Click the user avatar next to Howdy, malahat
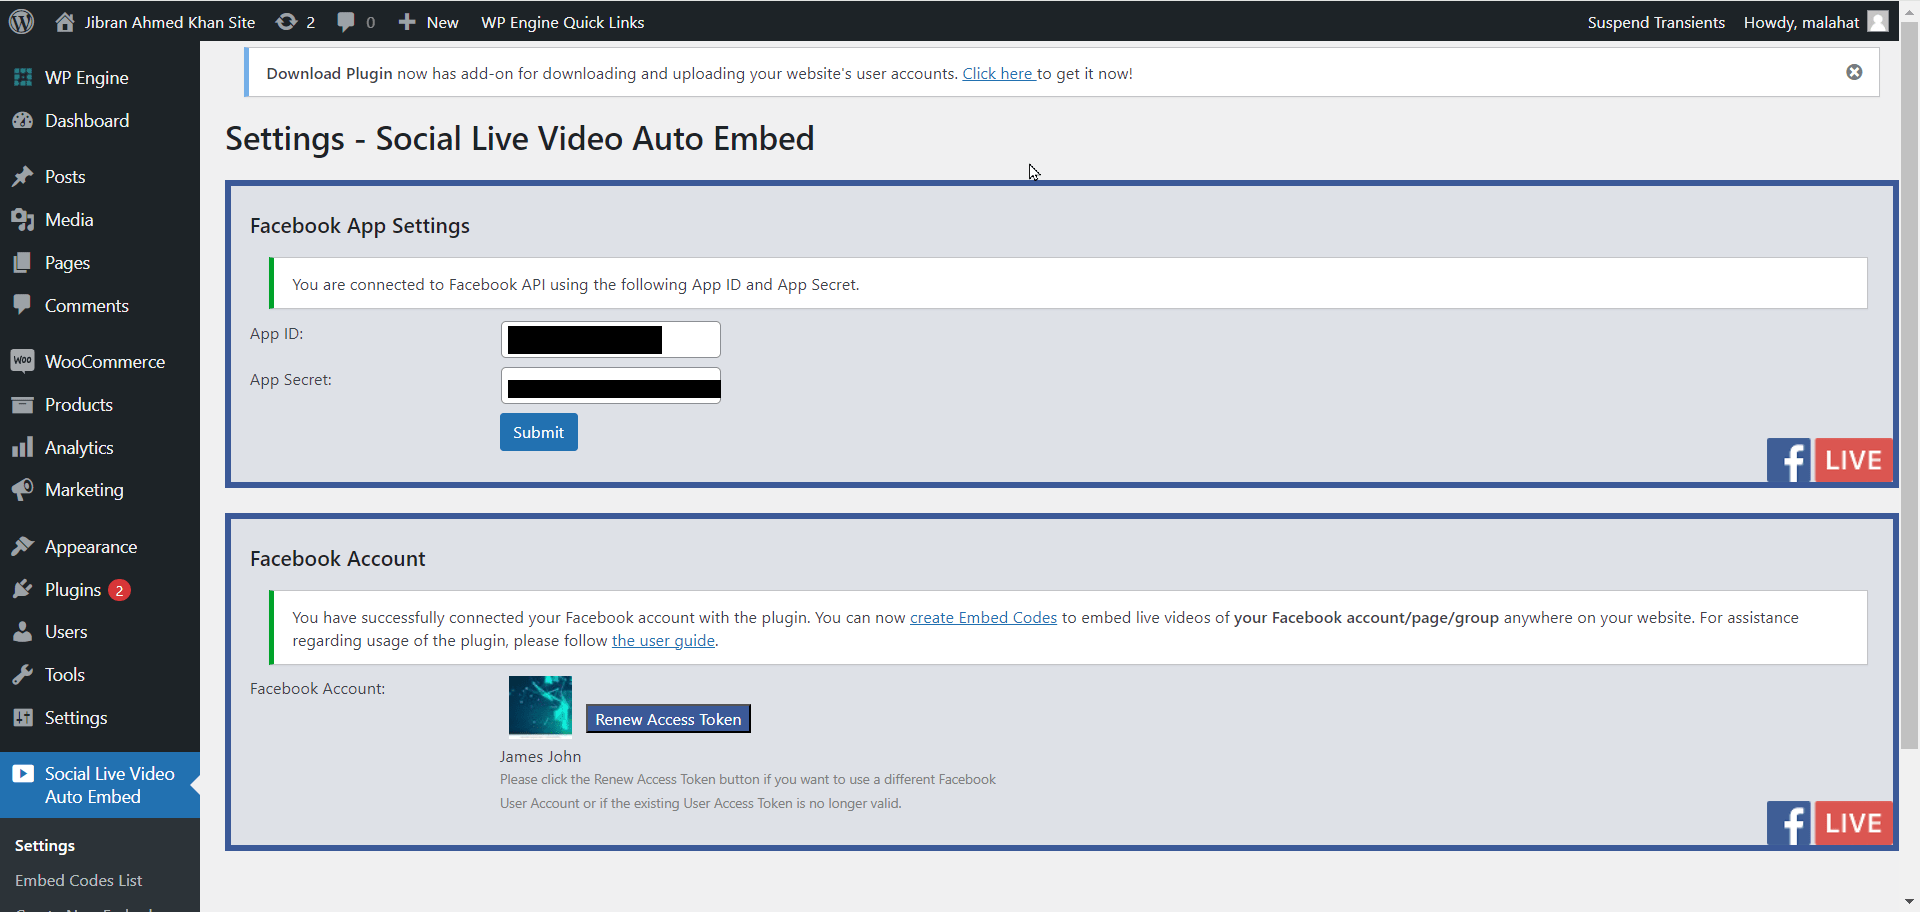The image size is (1920, 912). [x=1877, y=22]
